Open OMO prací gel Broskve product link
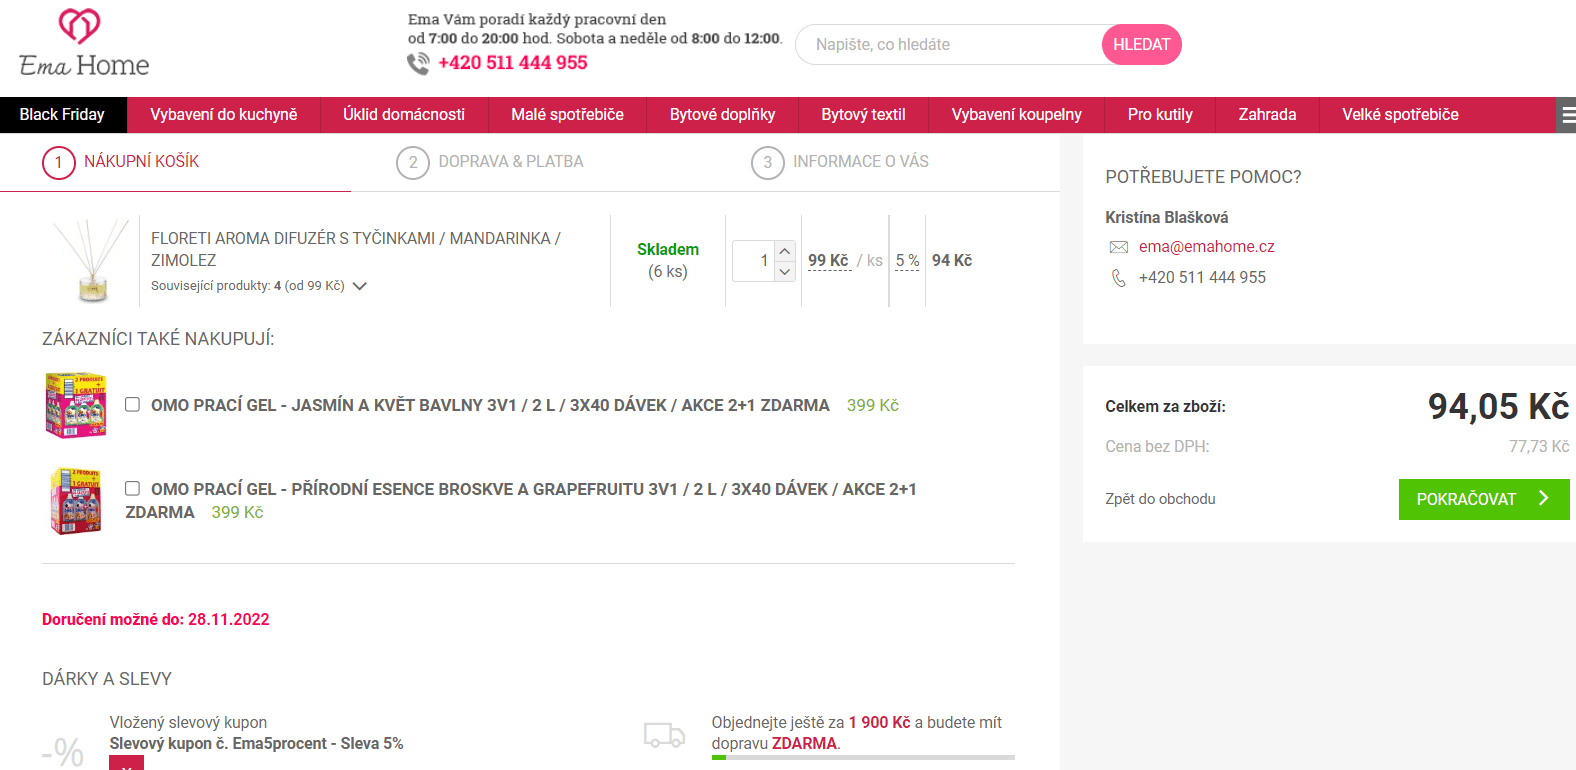 coord(521,500)
